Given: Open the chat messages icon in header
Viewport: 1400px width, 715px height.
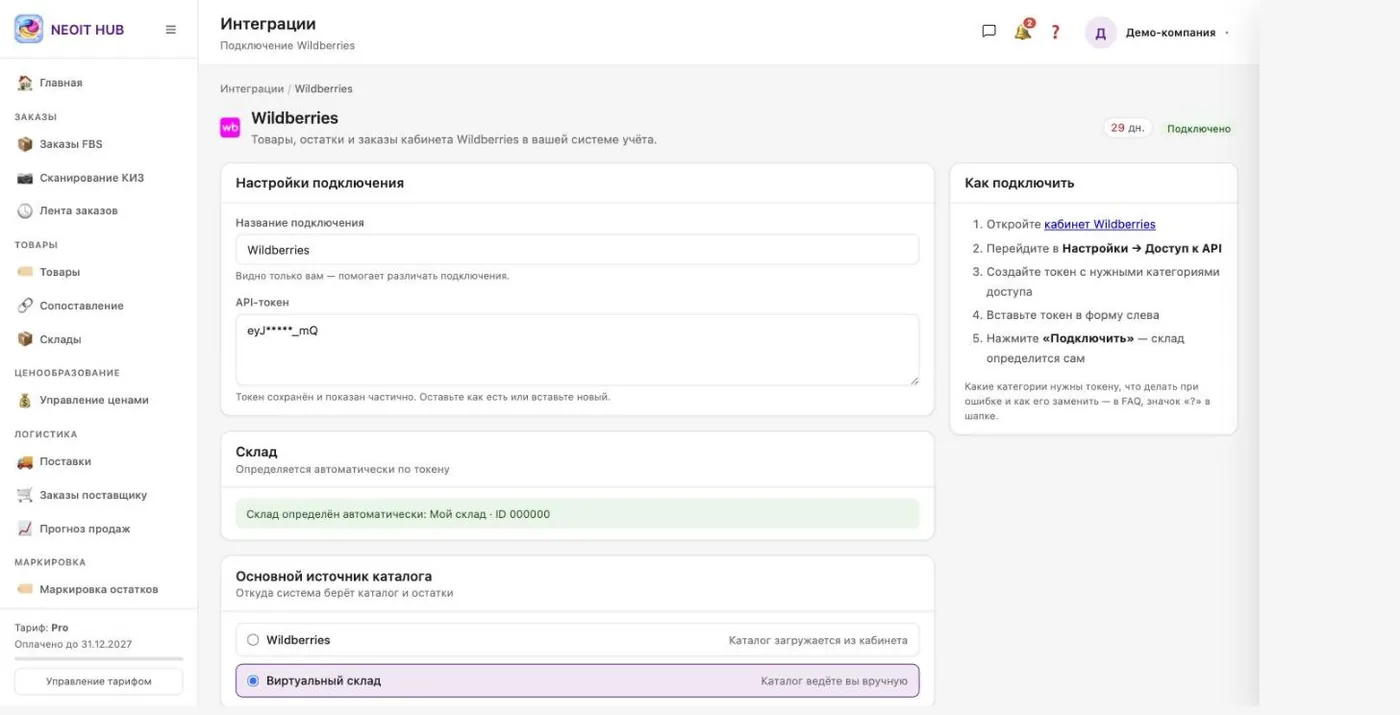Looking at the screenshot, I should 989,31.
